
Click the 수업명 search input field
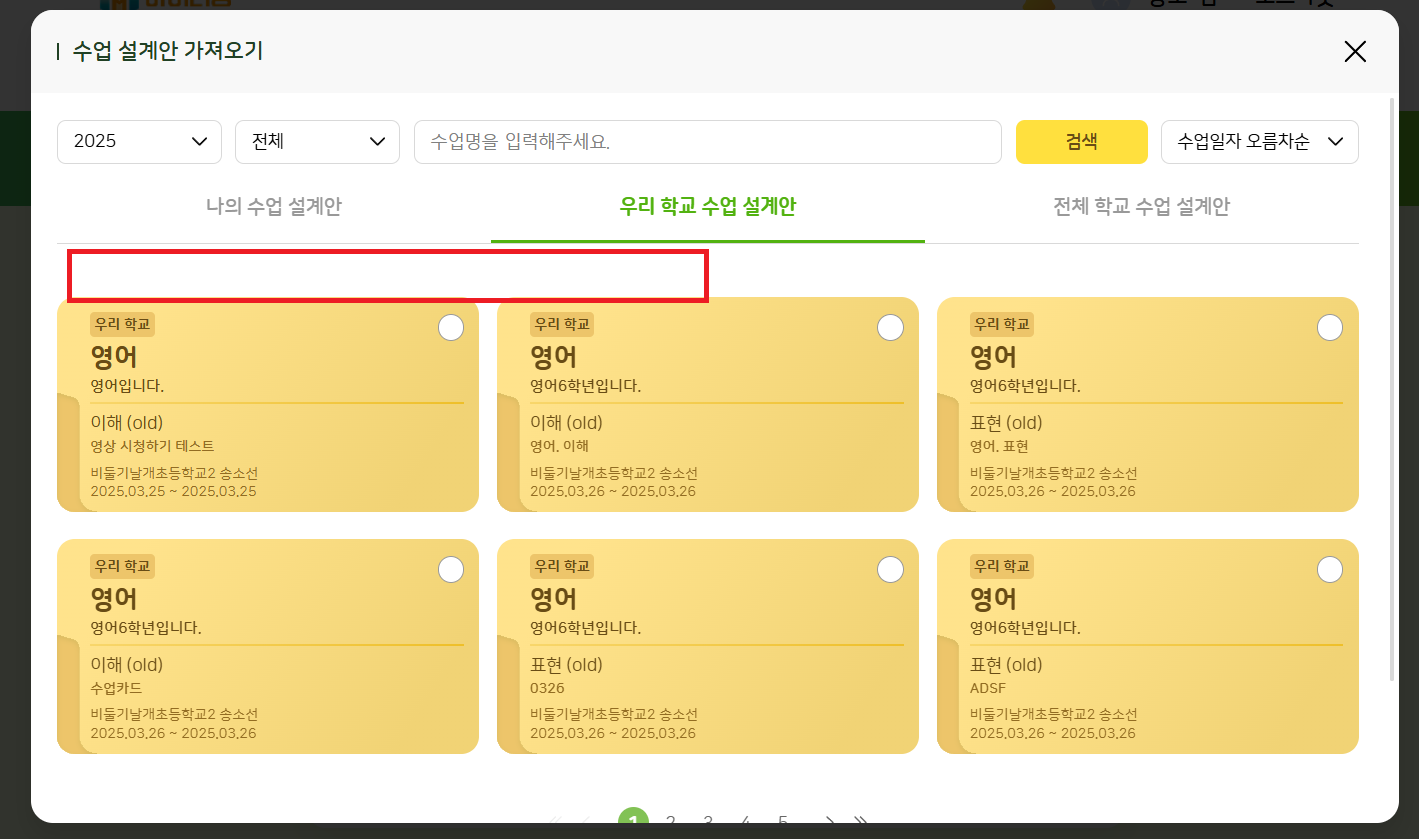[707, 142]
